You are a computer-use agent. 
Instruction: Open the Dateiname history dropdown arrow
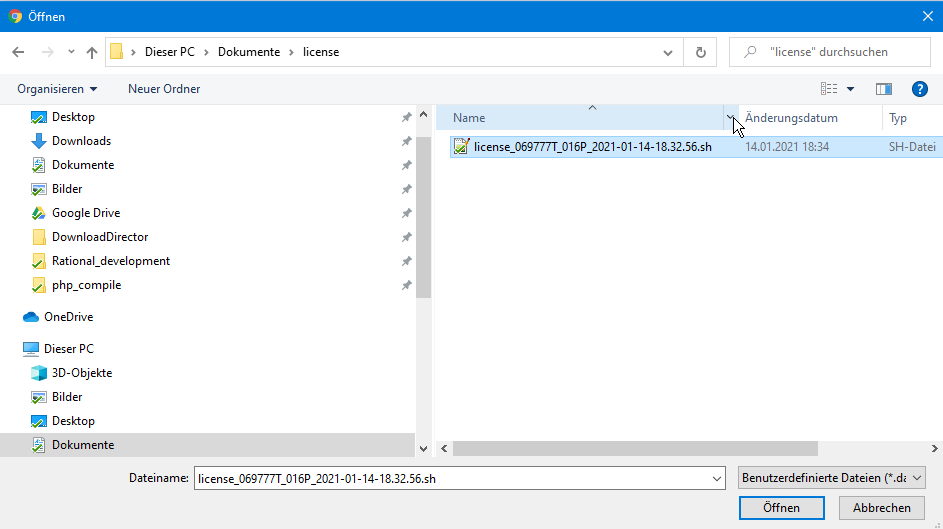tap(716, 479)
